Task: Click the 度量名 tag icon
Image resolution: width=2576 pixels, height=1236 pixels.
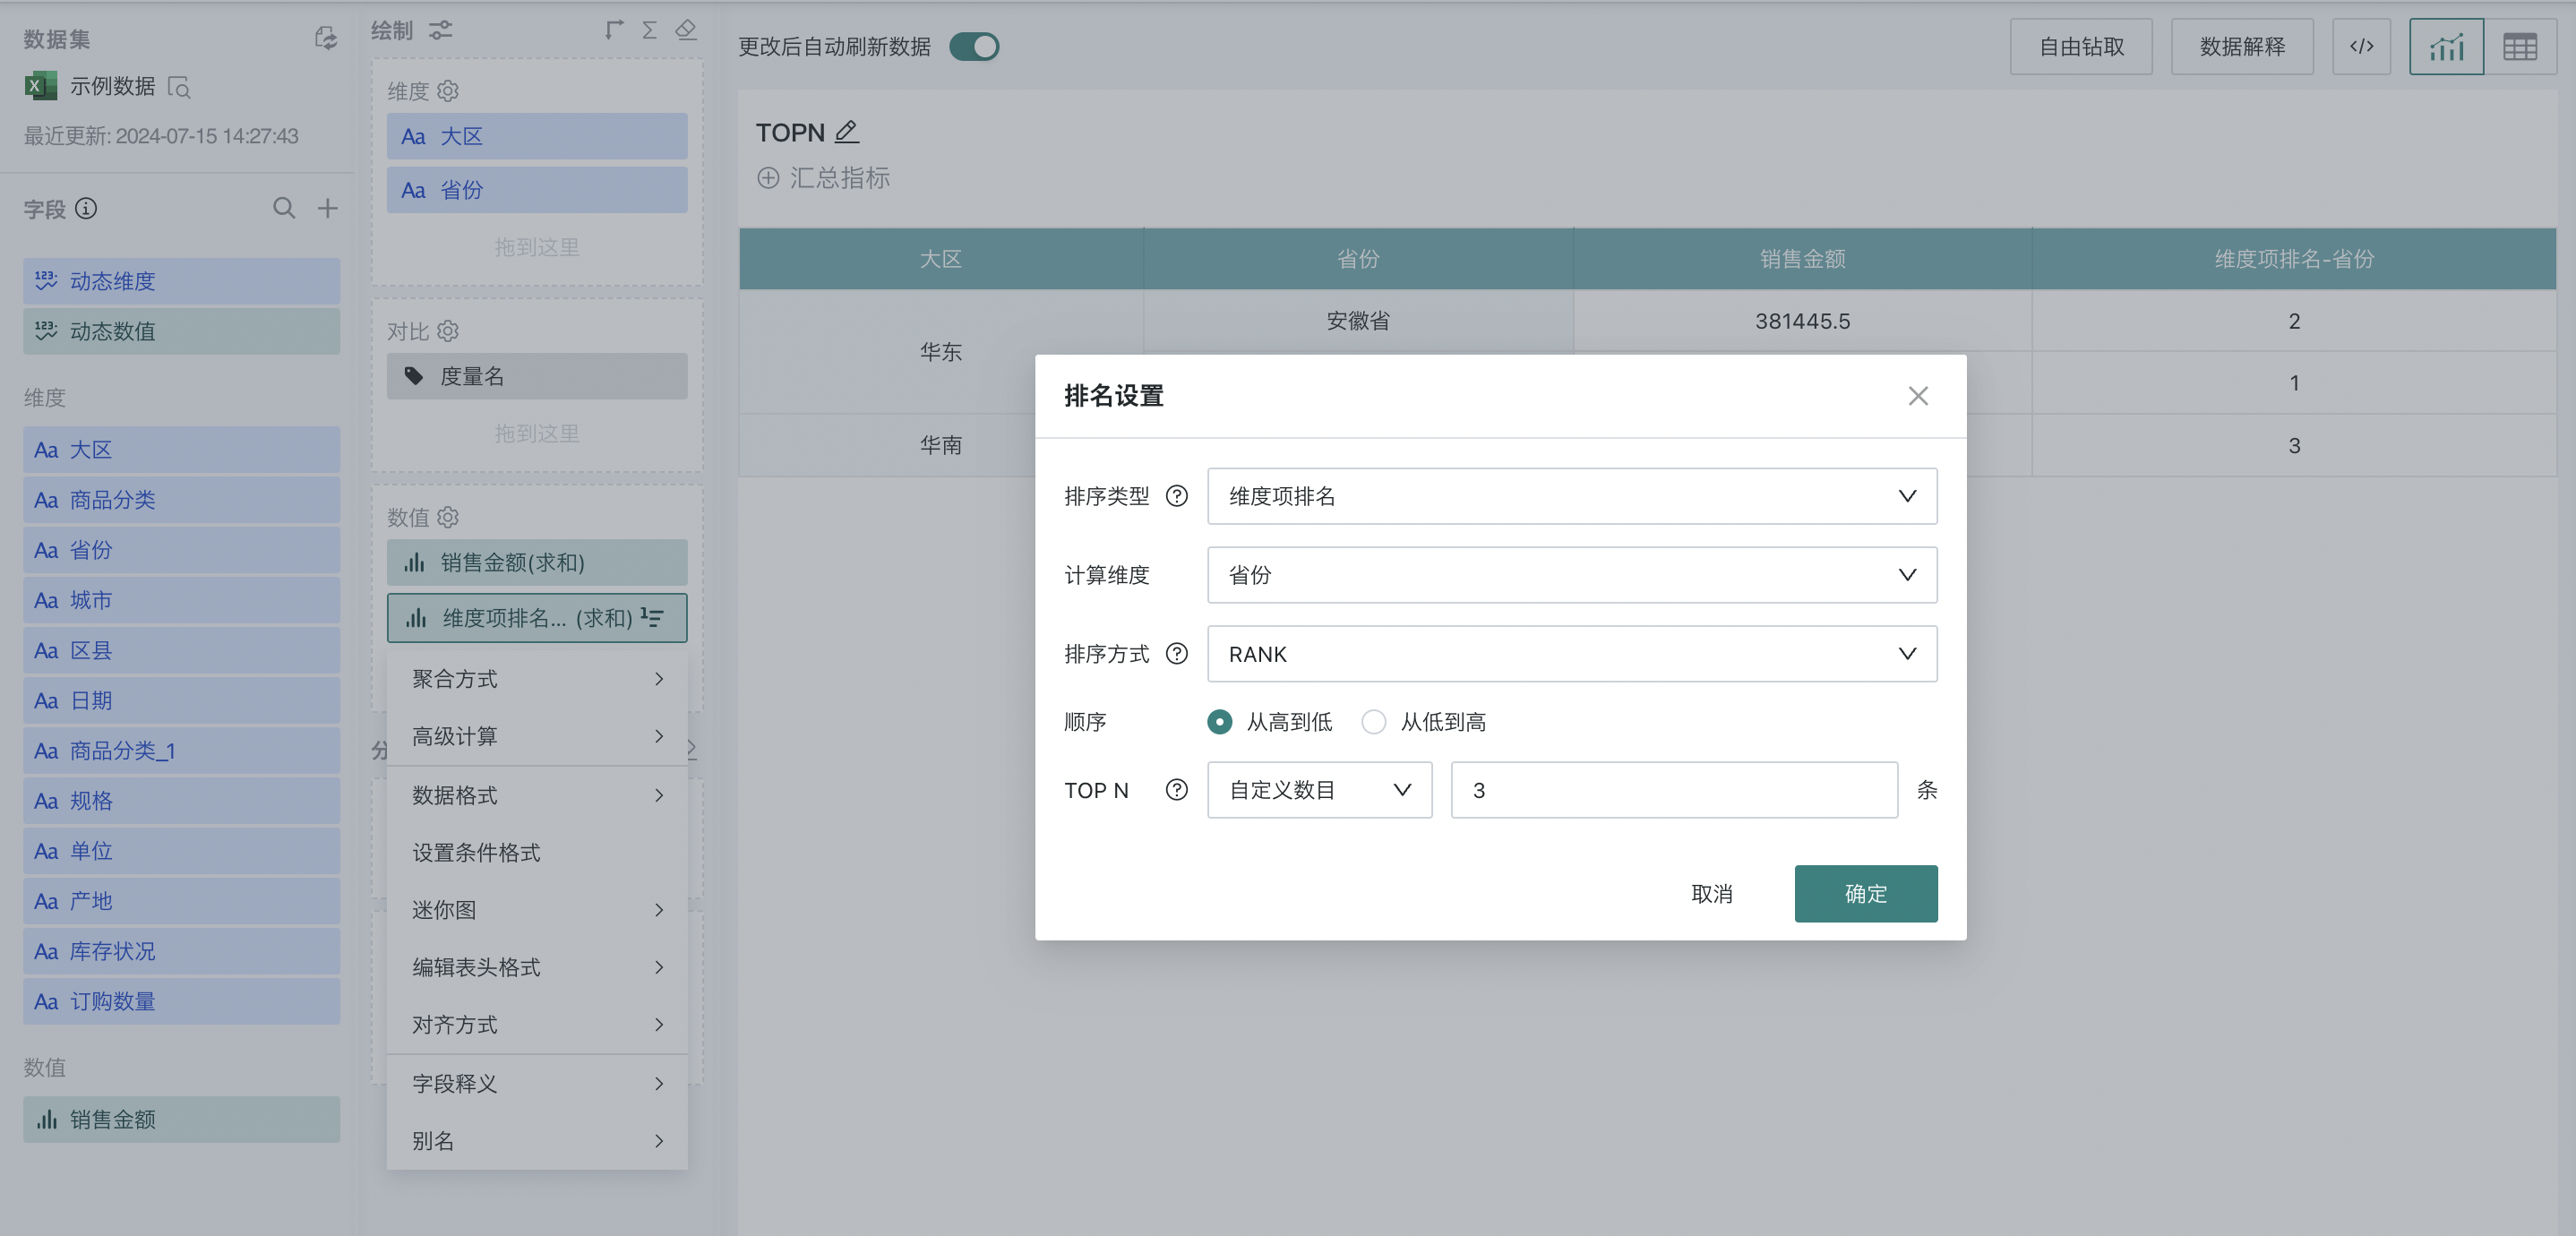Action: point(414,376)
